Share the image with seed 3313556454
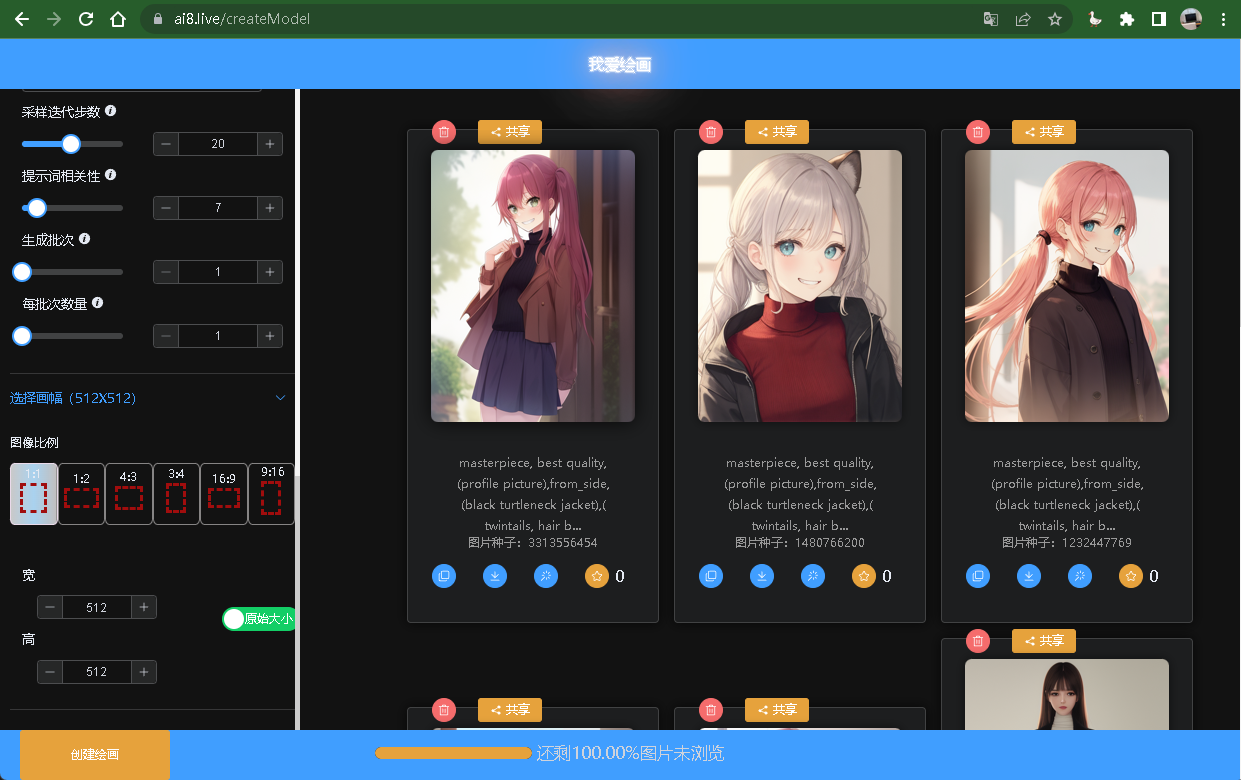 click(x=510, y=132)
